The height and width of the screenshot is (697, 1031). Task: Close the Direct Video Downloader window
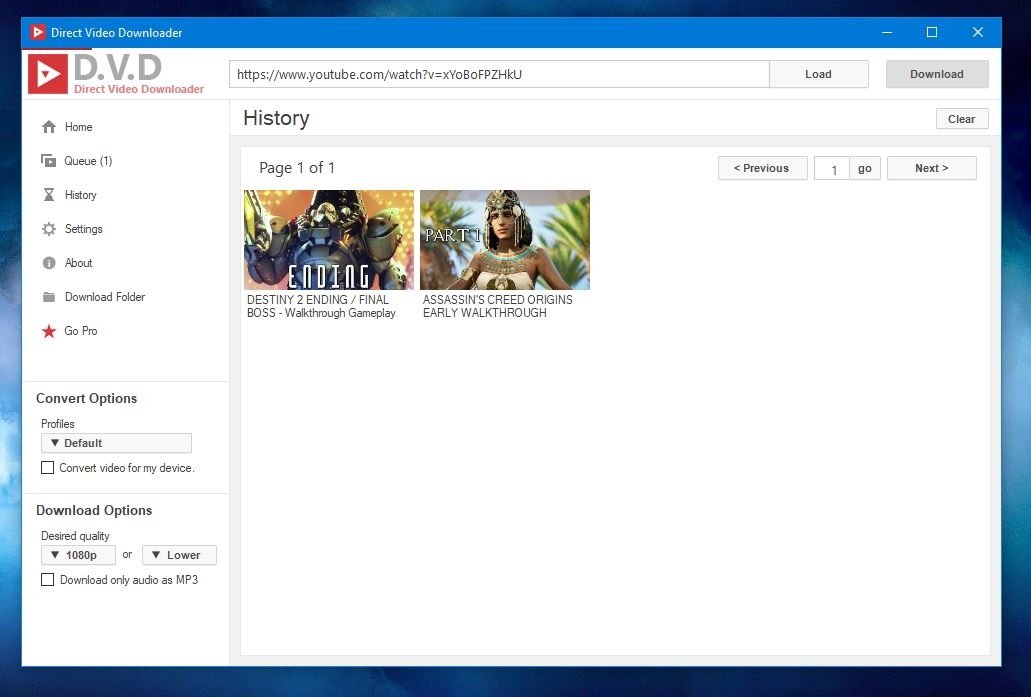click(x=978, y=32)
